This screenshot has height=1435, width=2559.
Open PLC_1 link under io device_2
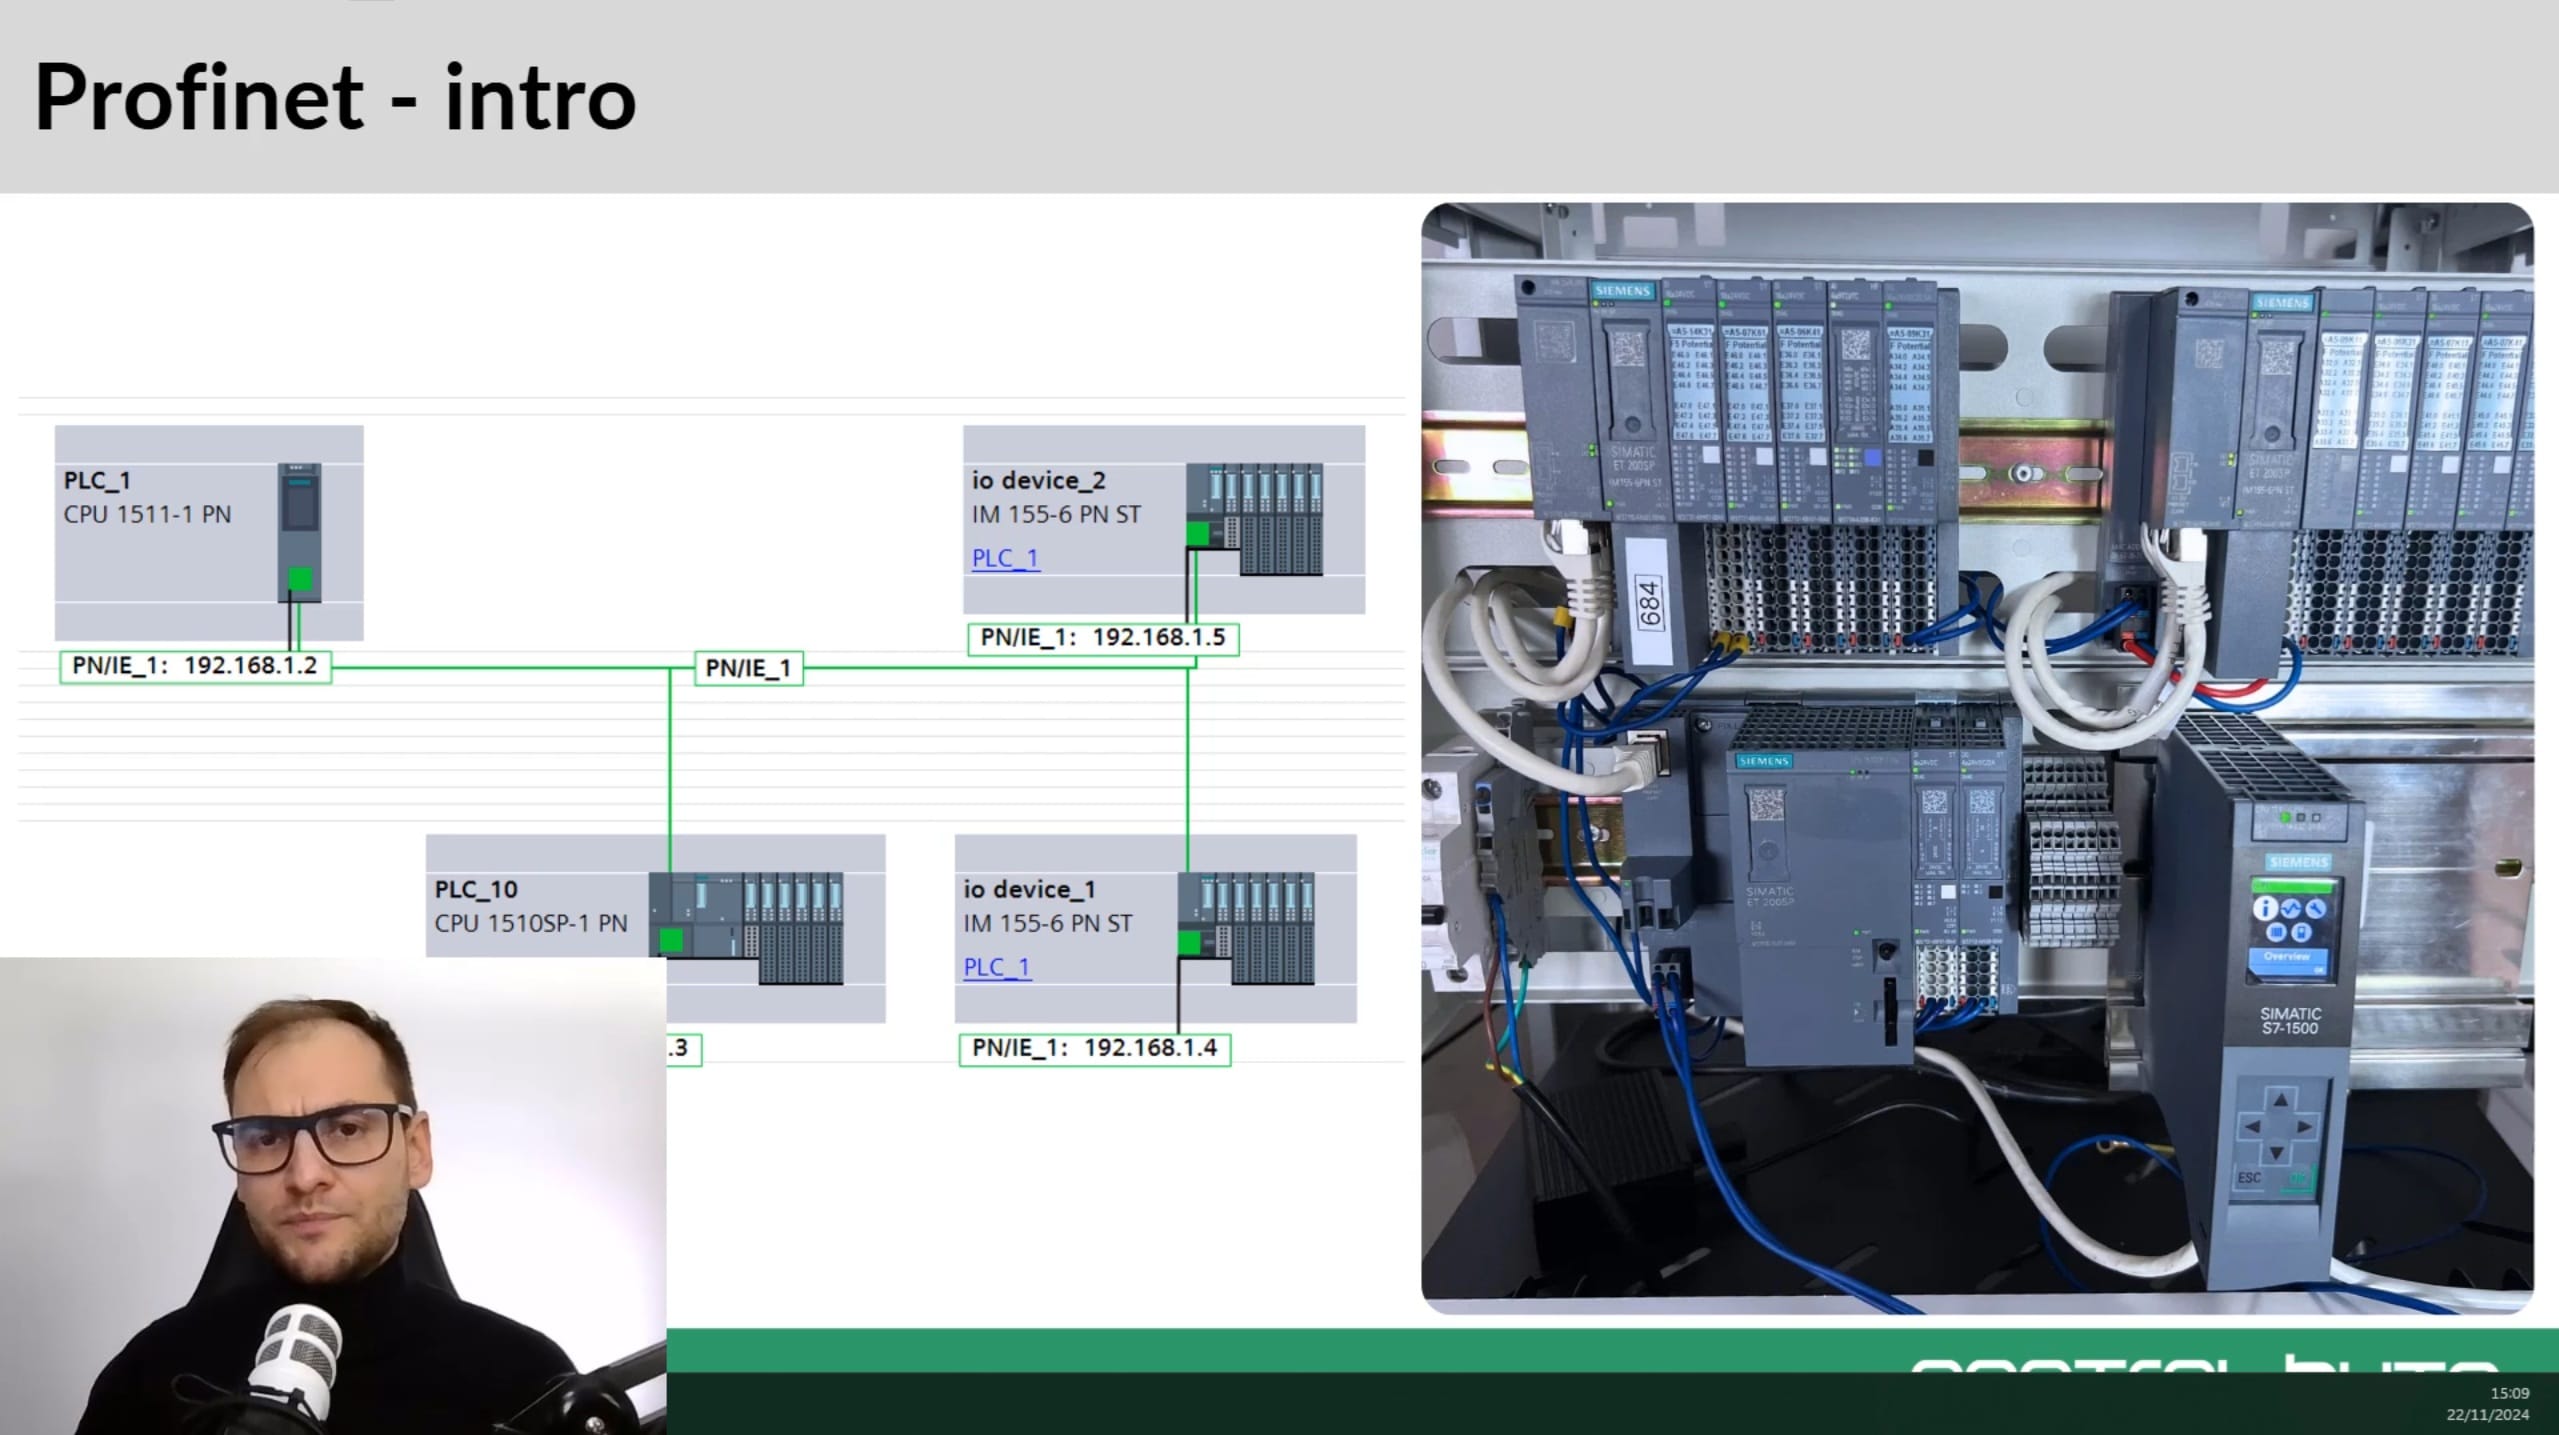[x=1005, y=558]
